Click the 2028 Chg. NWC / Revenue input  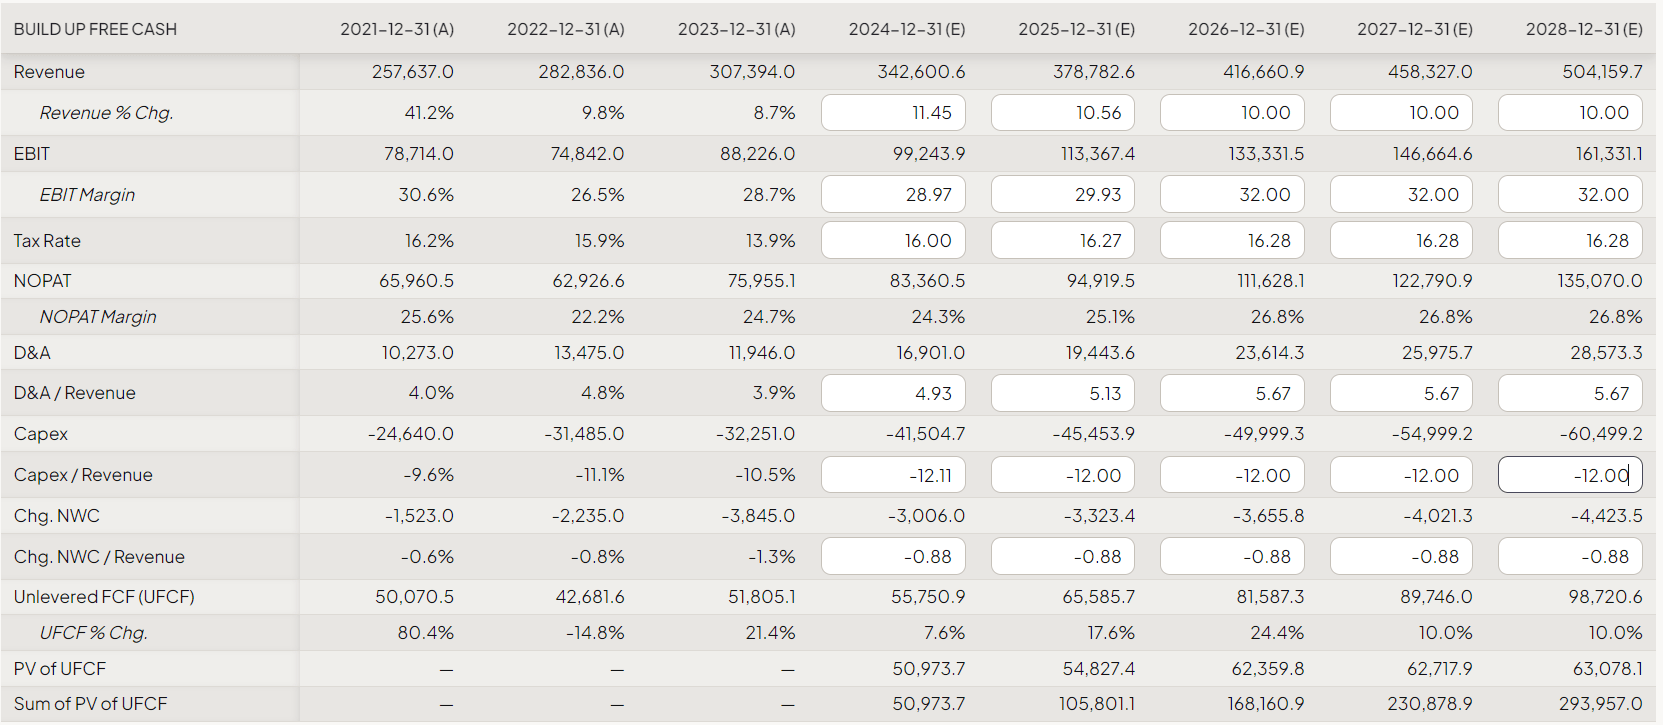(x=1570, y=556)
